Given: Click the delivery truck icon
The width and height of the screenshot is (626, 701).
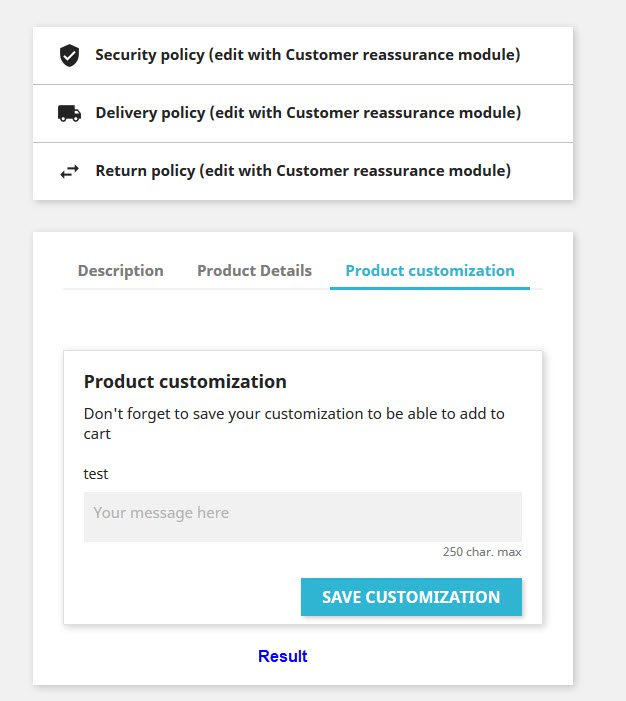Looking at the screenshot, I should [69, 113].
